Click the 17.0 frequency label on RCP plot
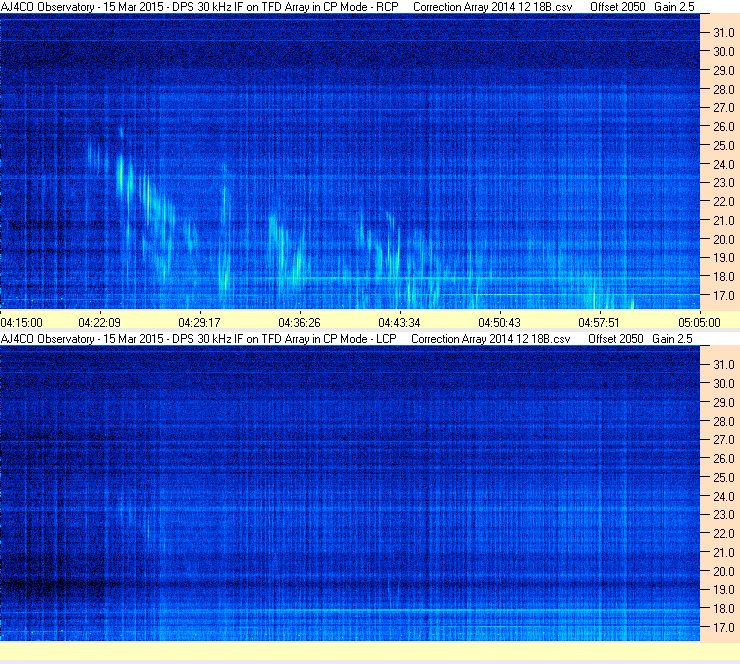The image size is (740, 664). 723,295
